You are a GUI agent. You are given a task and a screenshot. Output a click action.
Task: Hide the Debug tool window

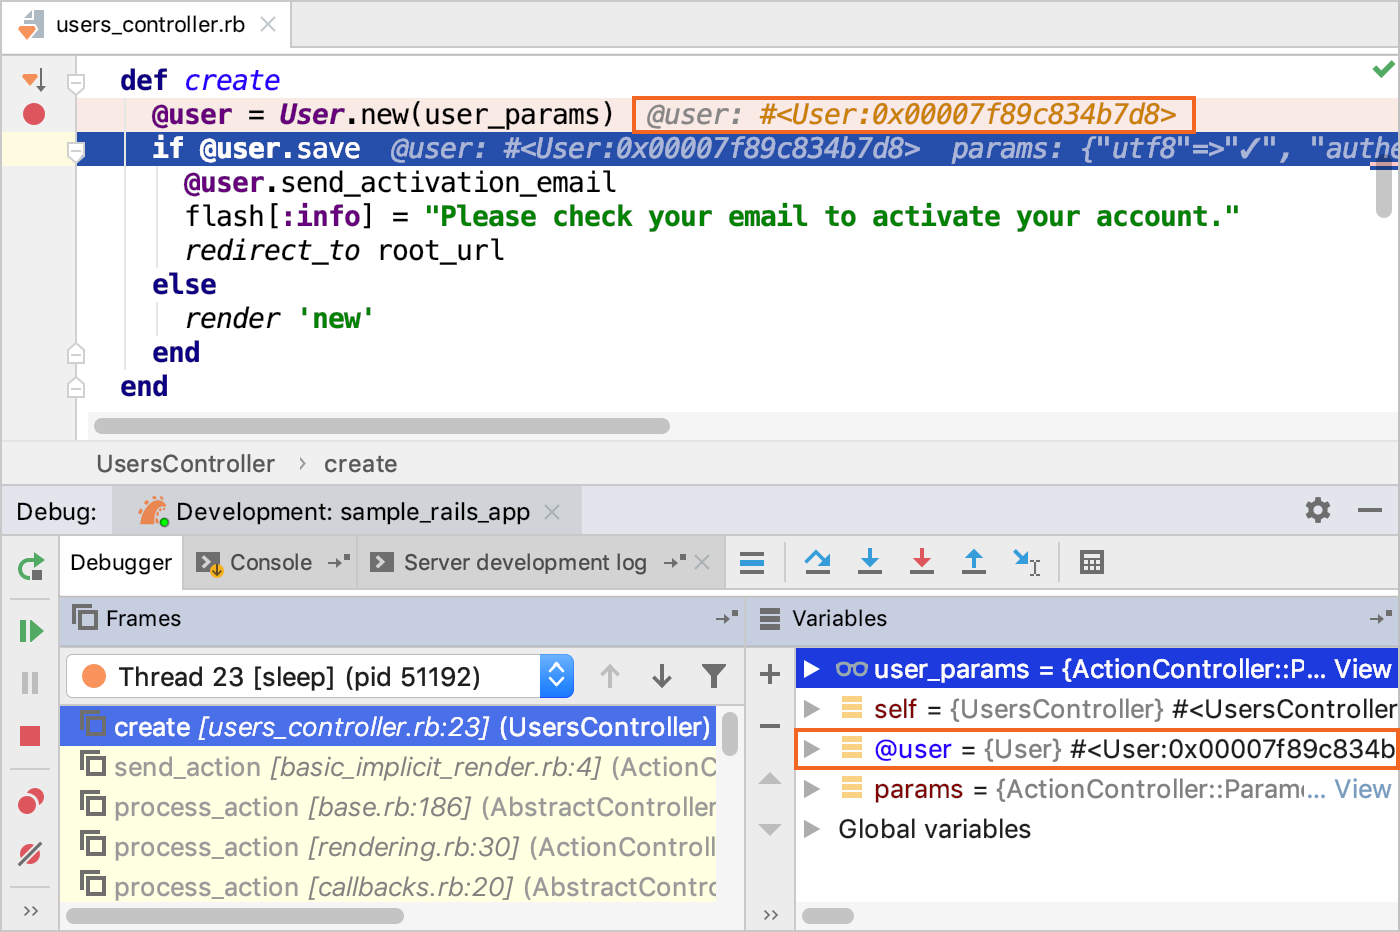pyautogui.click(x=1370, y=510)
